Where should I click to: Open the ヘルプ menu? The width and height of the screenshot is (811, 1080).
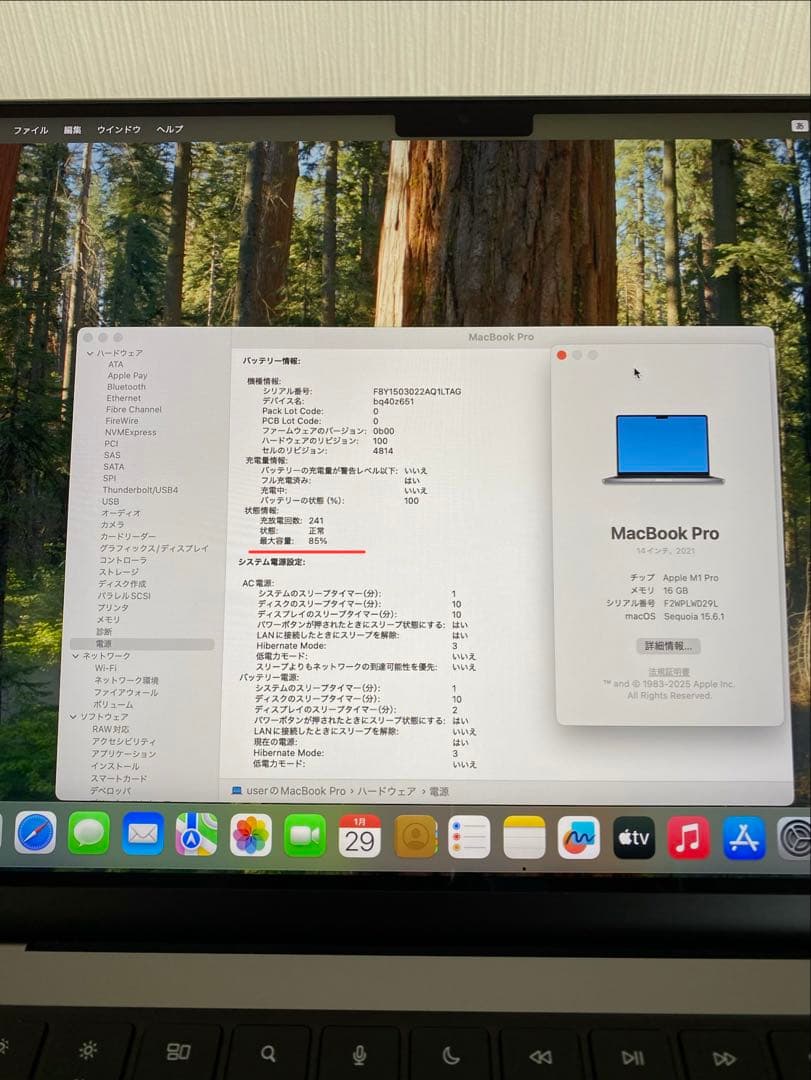(169, 129)
